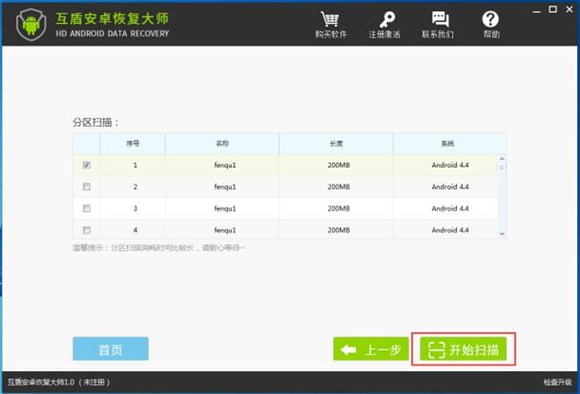Click the Android shield logo
580x394 pixels.
(x=31, y=24)
